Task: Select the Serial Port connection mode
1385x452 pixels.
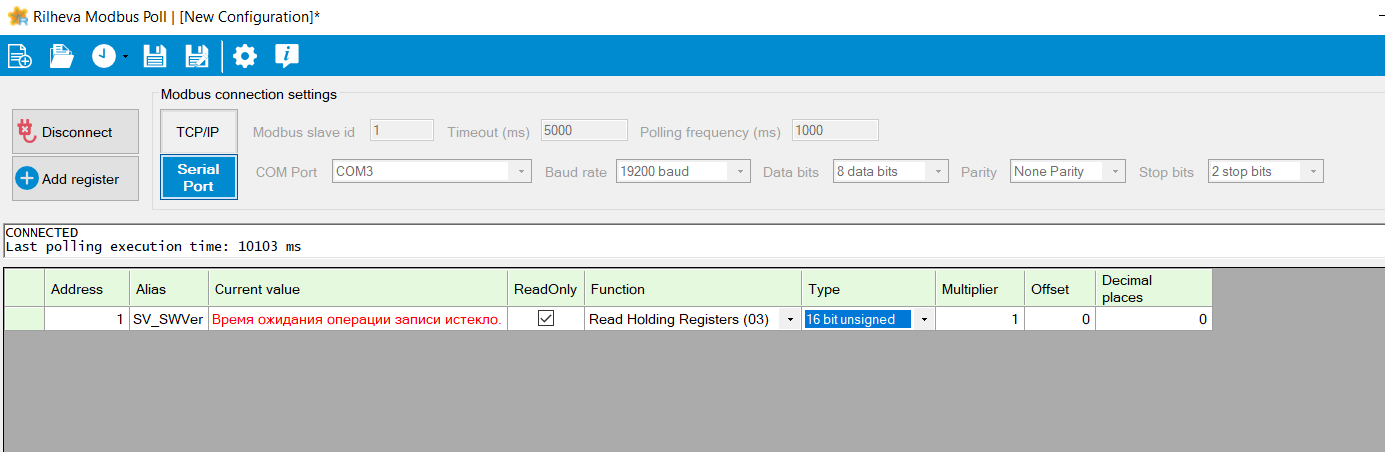Action: pos(198,177)
